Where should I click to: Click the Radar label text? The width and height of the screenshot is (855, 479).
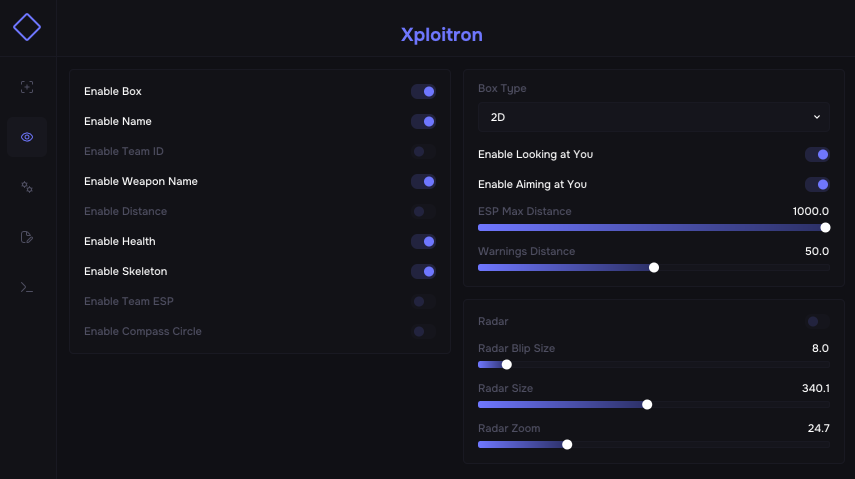click(493, 321)
